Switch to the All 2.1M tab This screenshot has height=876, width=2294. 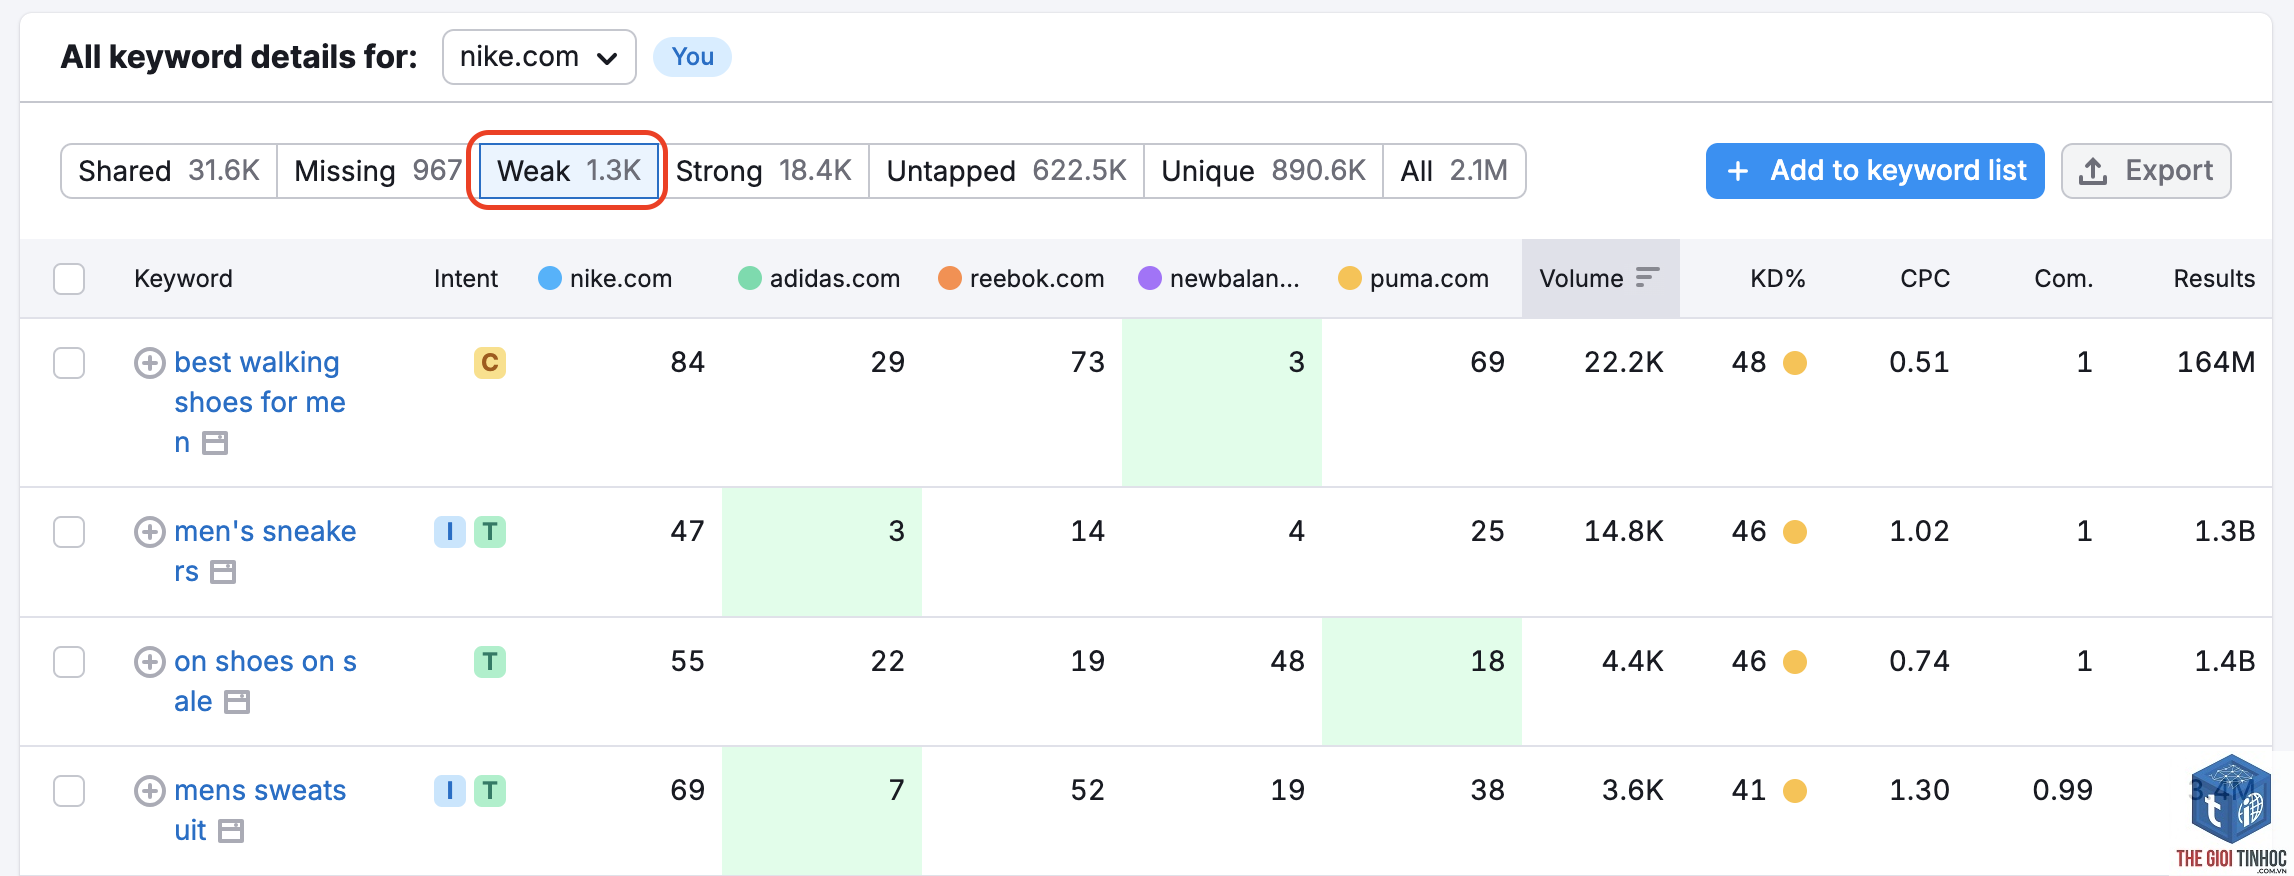(x=1454, y=171)
